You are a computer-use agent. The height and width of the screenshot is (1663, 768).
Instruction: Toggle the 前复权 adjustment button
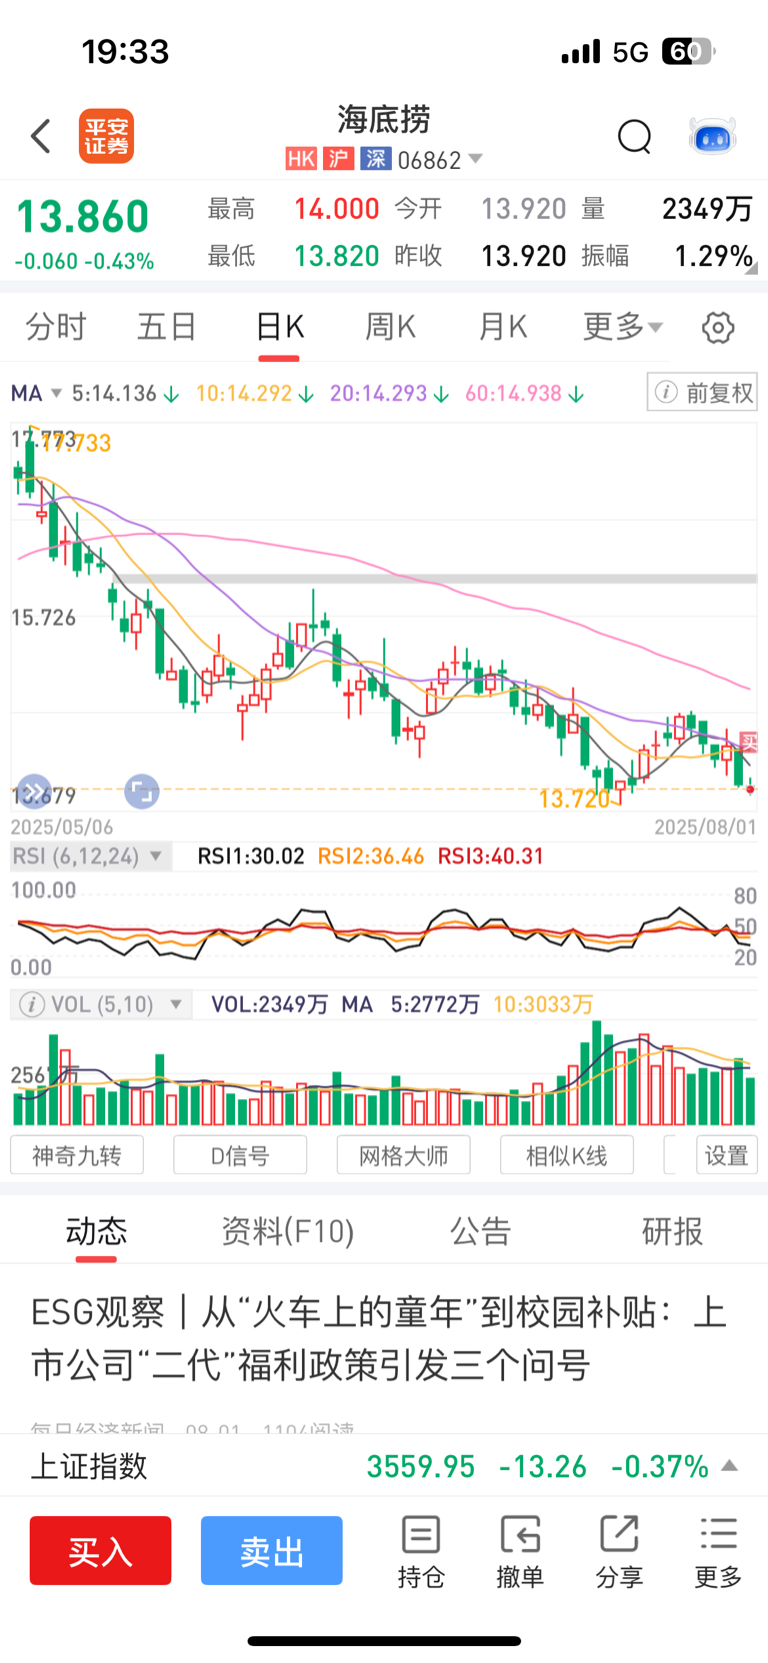702,393
